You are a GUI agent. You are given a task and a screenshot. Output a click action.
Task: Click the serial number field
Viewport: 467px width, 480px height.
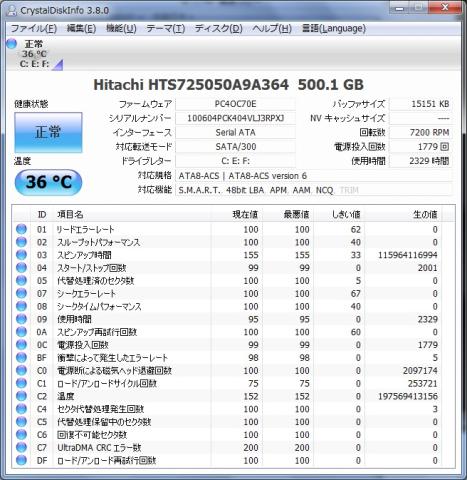coord(235,118)
